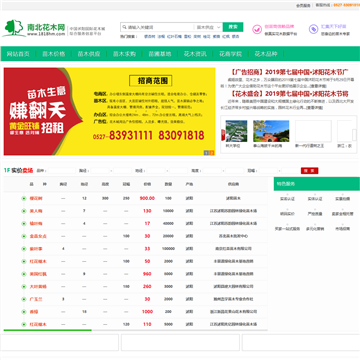Click the 960 price value

[x=147, y=274]
